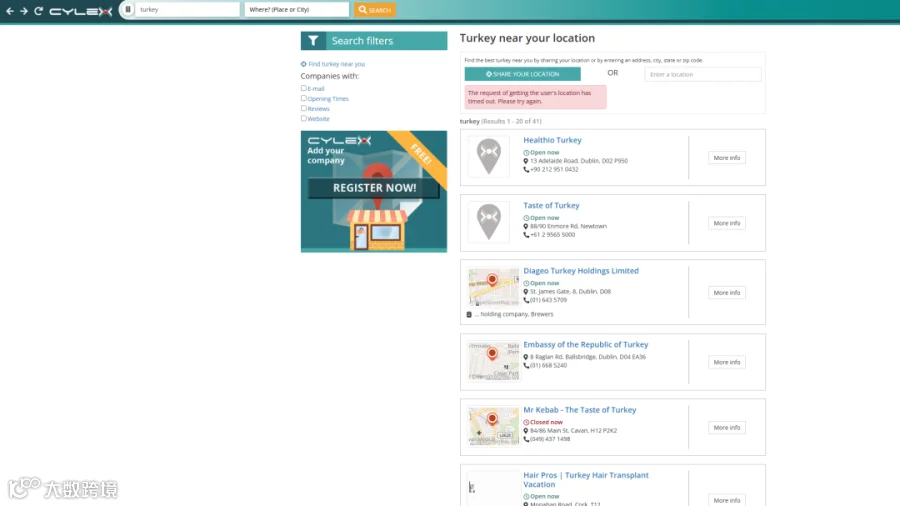
Task: Click the clock icon beside Closed now
Action: [x=526, y=422]
